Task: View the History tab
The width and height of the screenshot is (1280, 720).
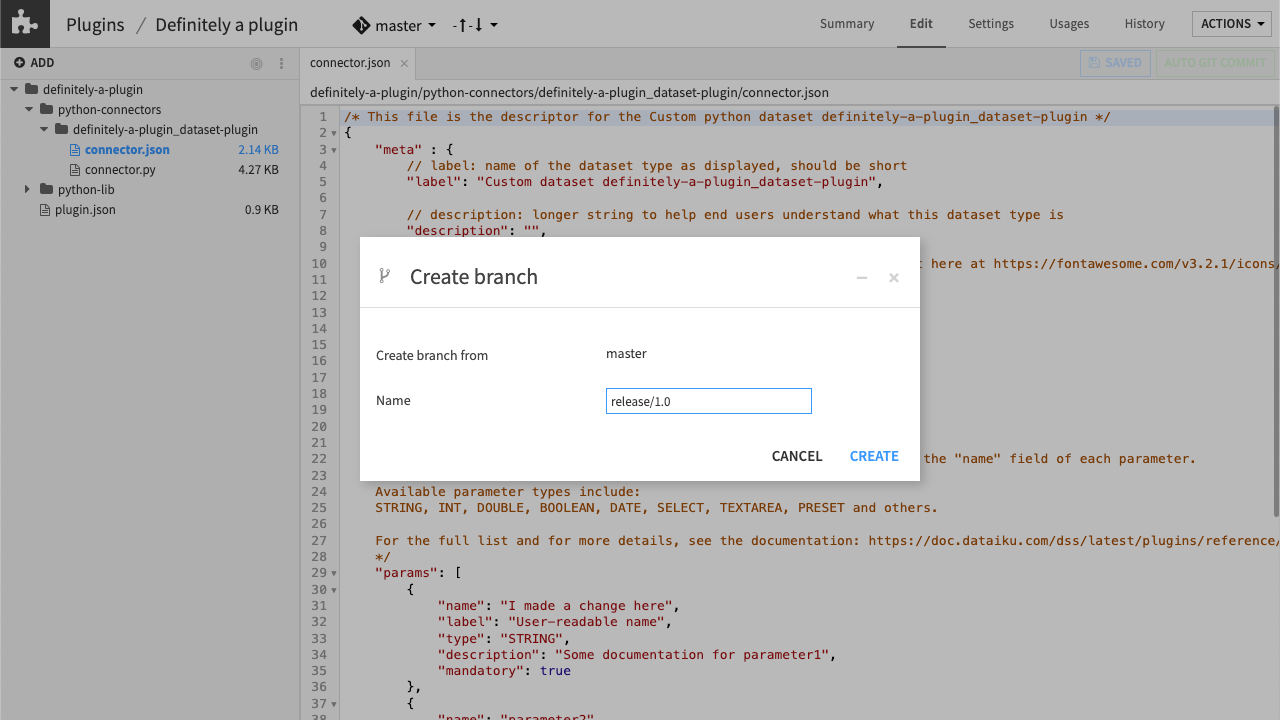Action: point(1144,24)
